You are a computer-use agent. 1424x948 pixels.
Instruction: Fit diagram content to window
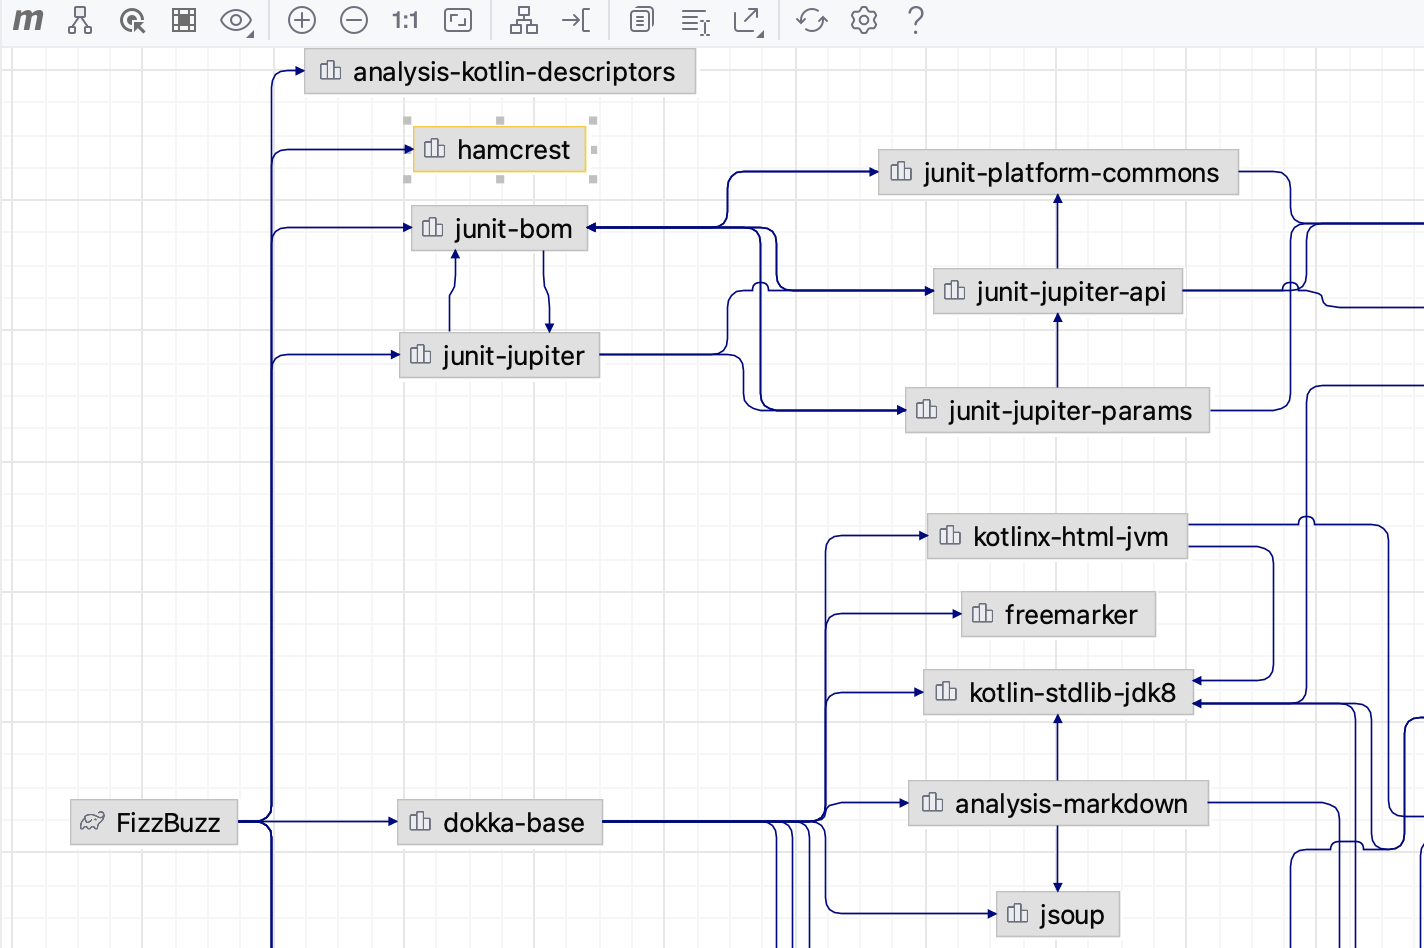tap(457, 20)
